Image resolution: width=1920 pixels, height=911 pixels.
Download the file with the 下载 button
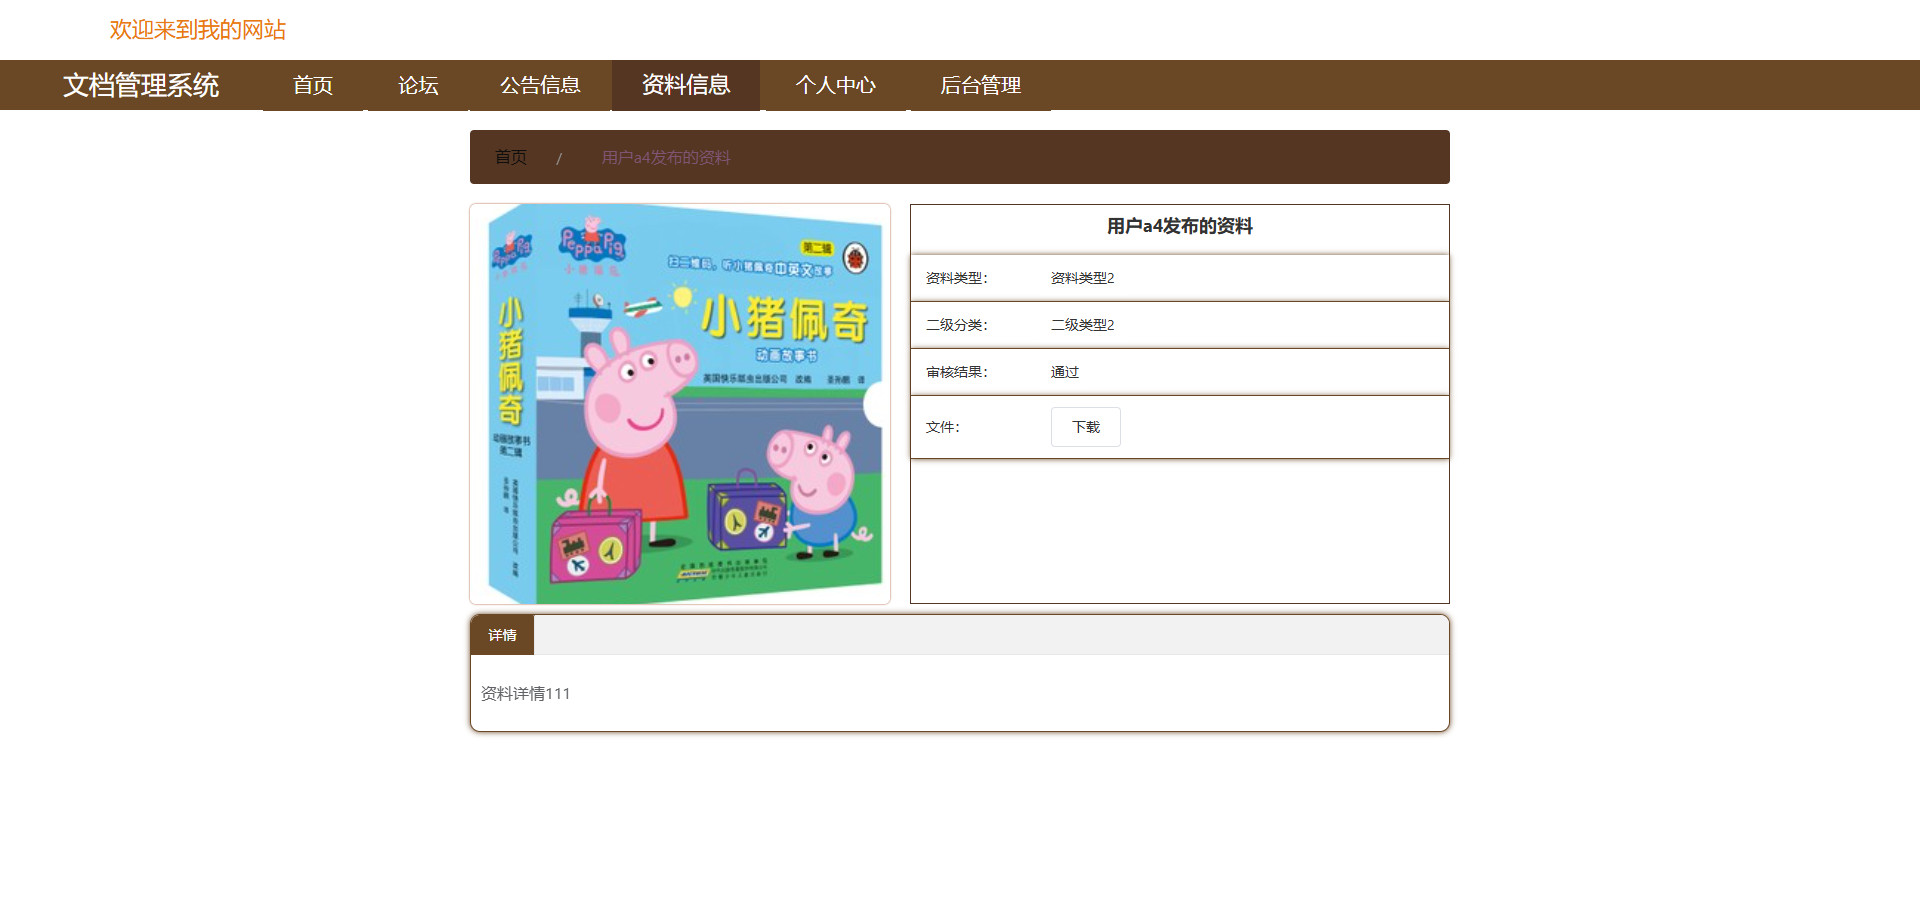coord(1086,427)
